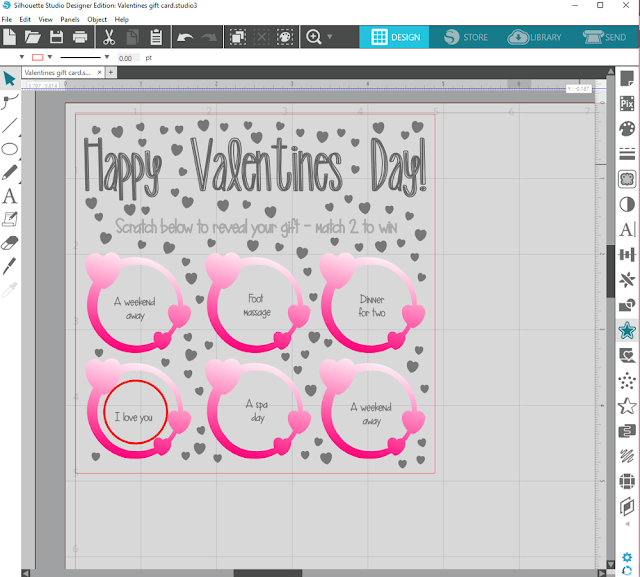Open the Replicate panel

[627, 280]
